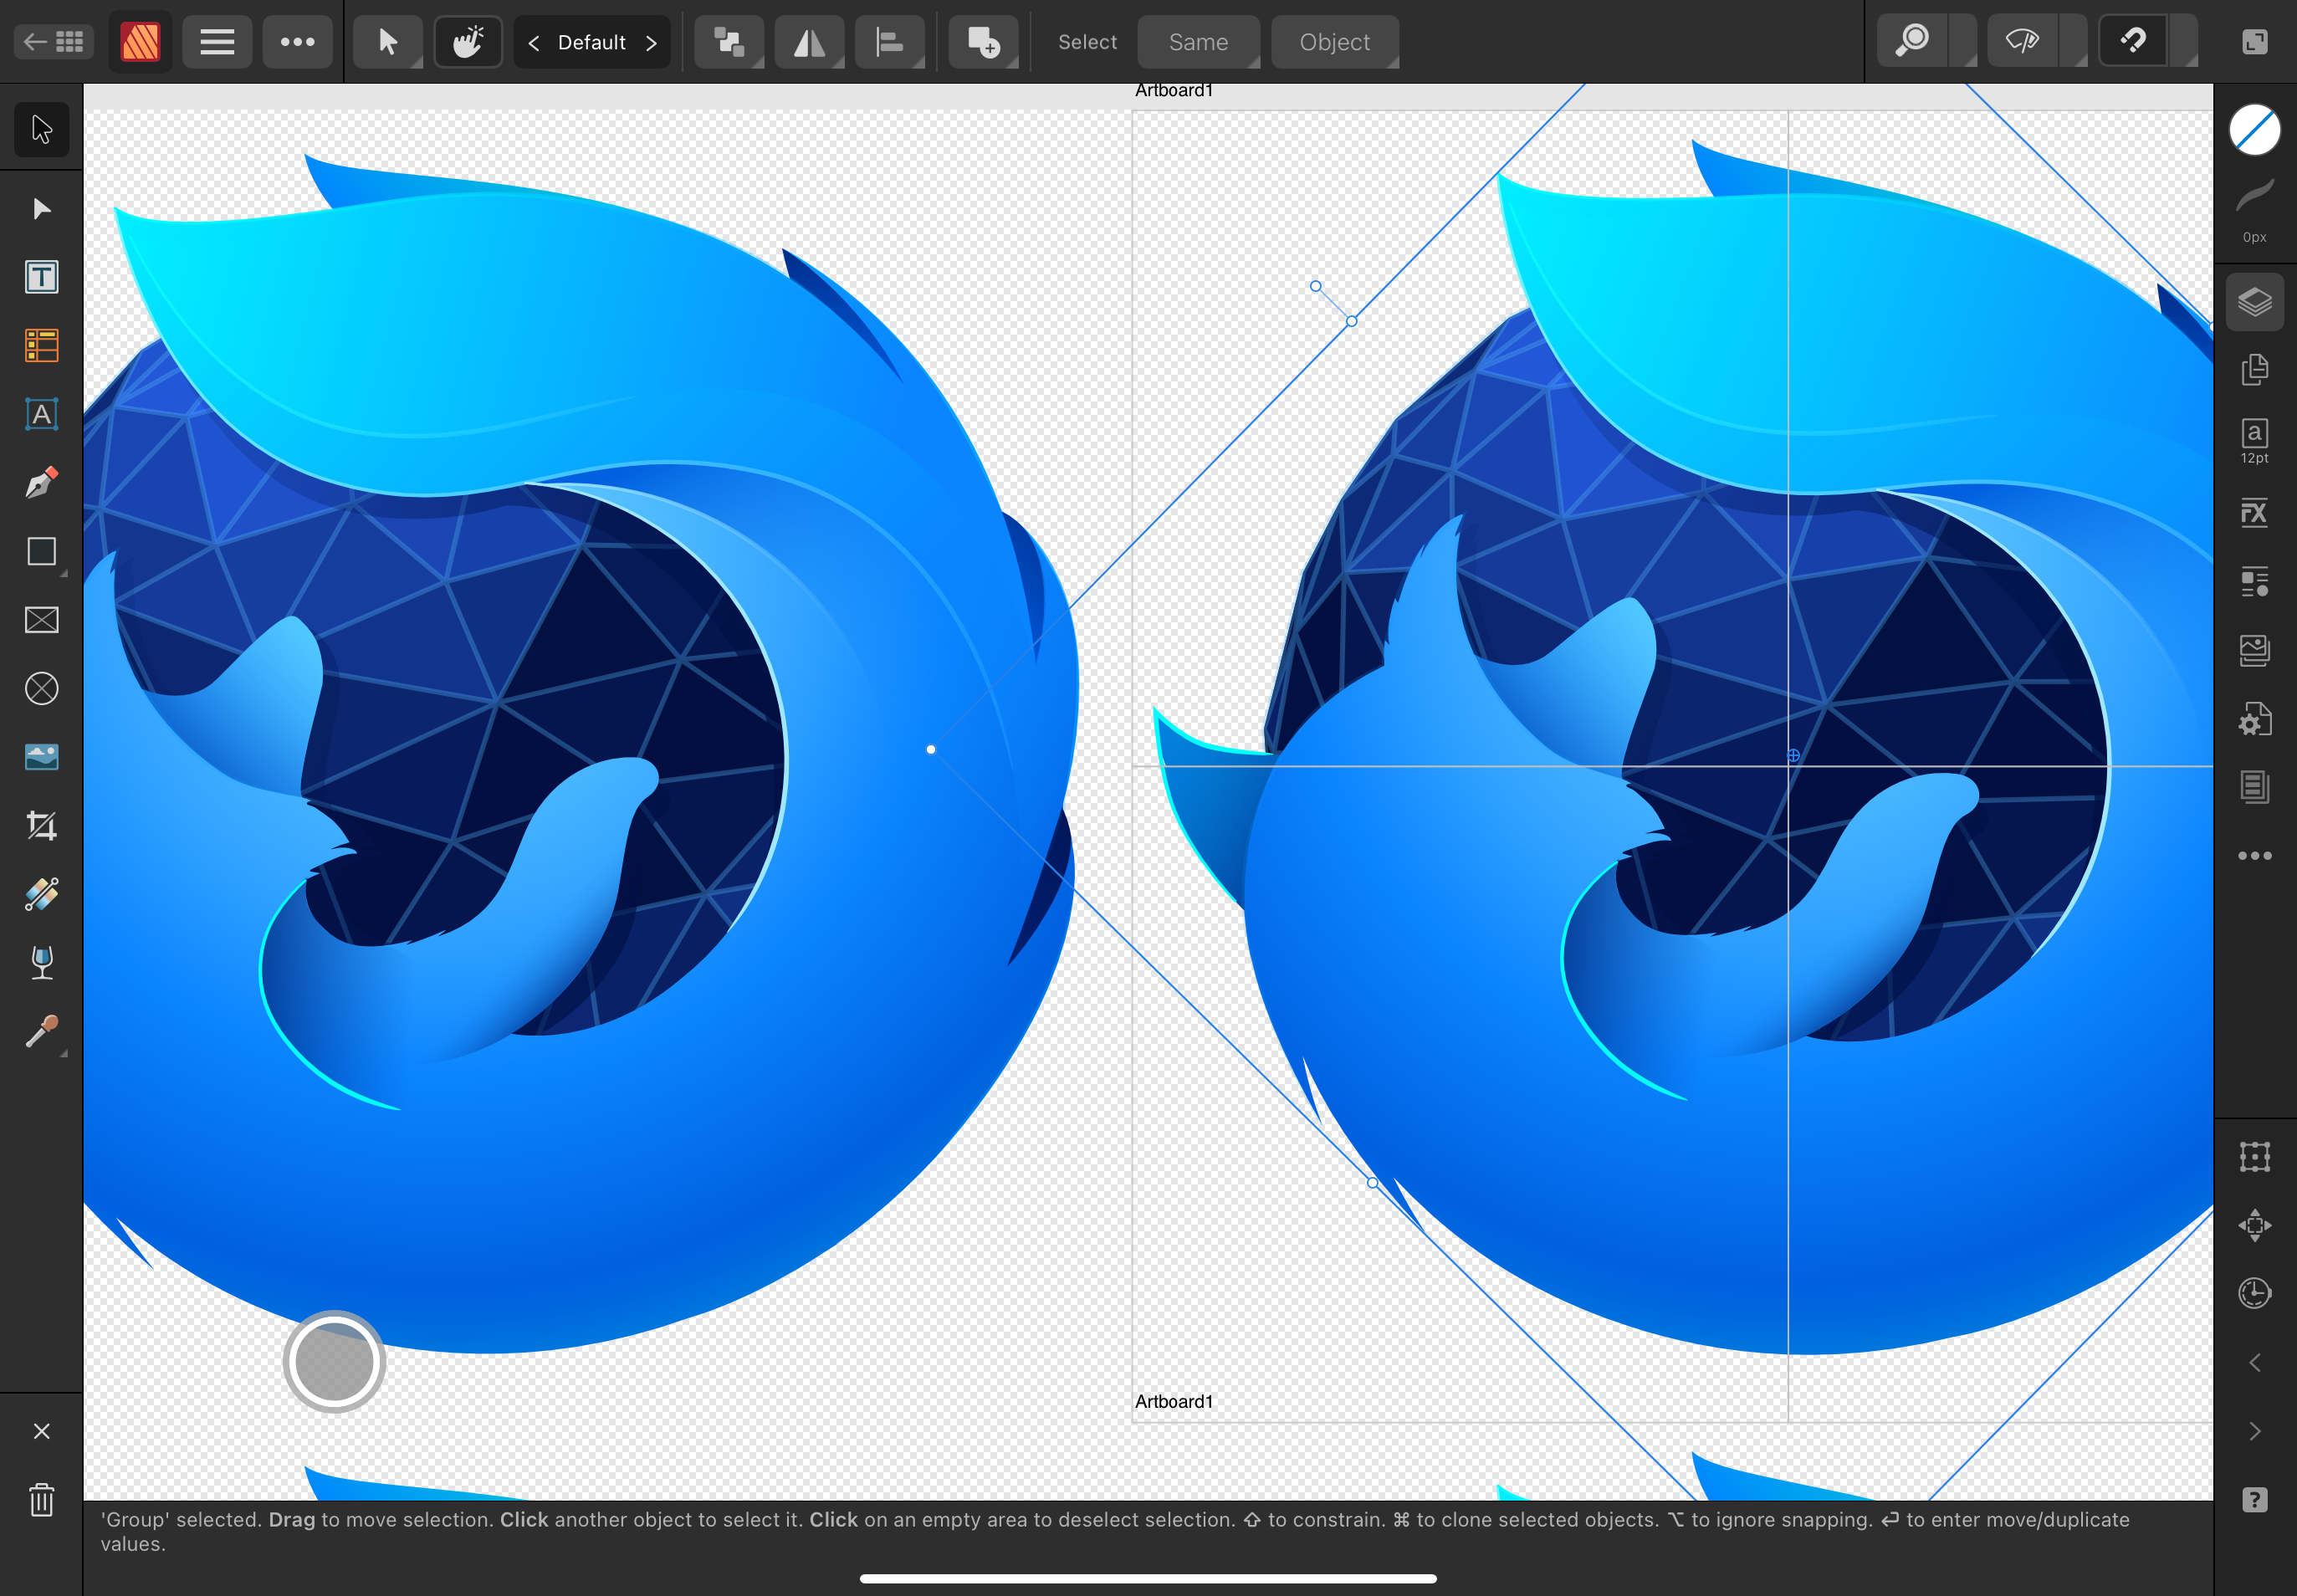The width and height of the screenshot is (2297, 1596).
Task: Go back to the document gallery
Action: pos(54,42)
